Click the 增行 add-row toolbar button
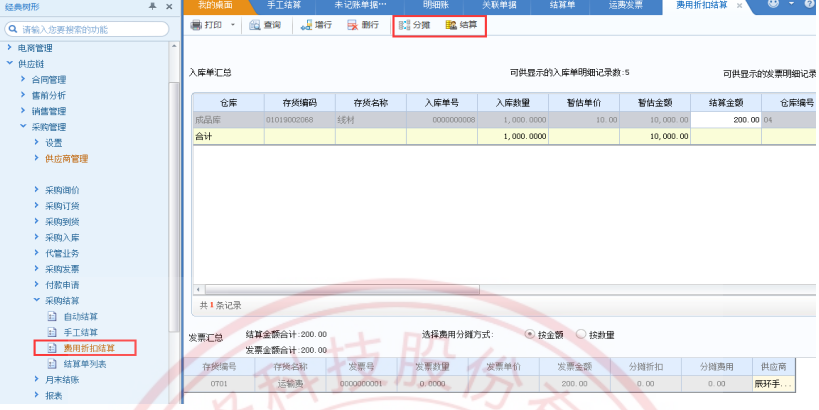Screen dimensions: 819x410 pos(317,25)
